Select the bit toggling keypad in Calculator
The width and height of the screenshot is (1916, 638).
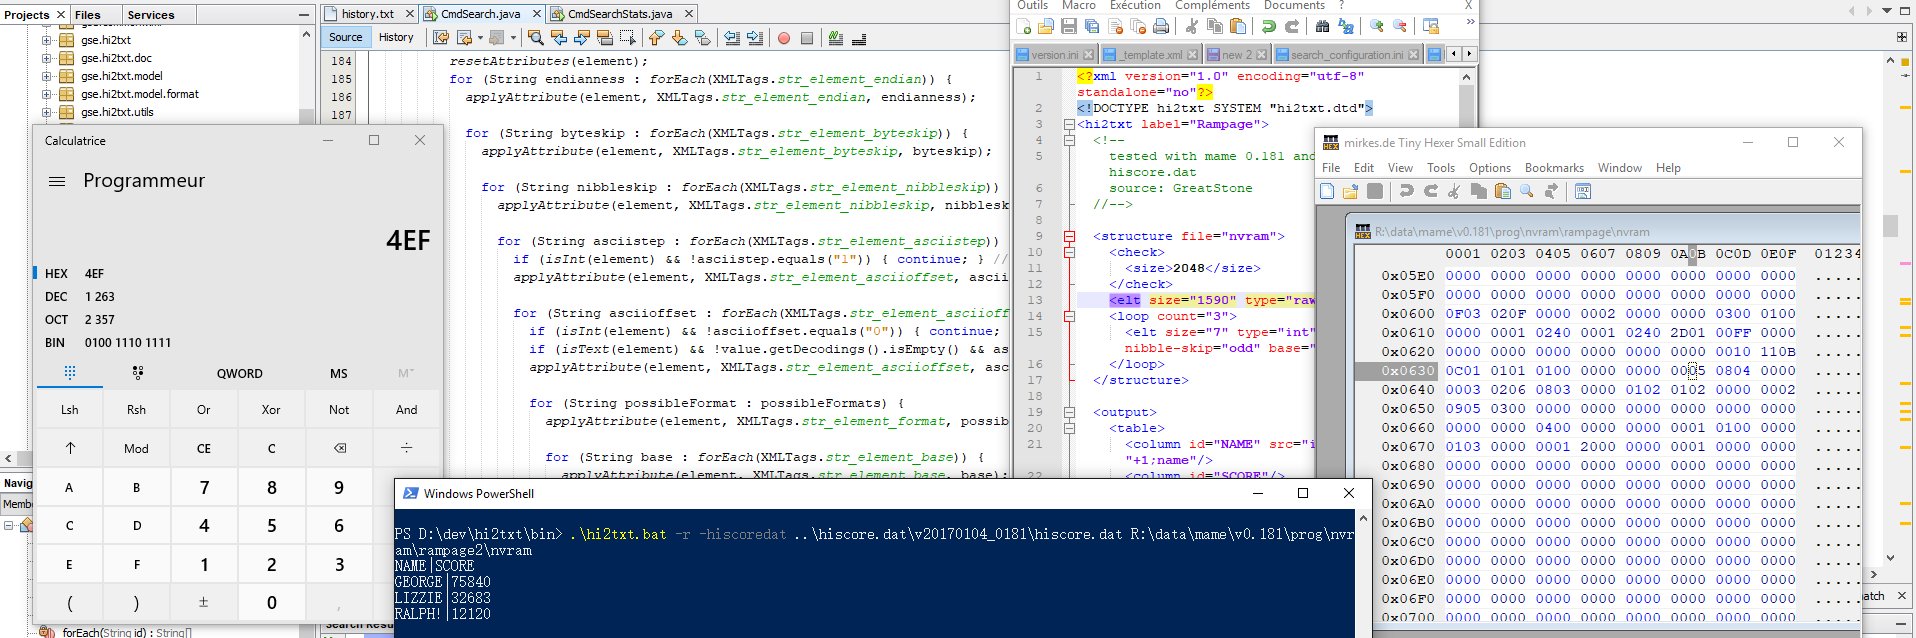click(x=137, y=373)
